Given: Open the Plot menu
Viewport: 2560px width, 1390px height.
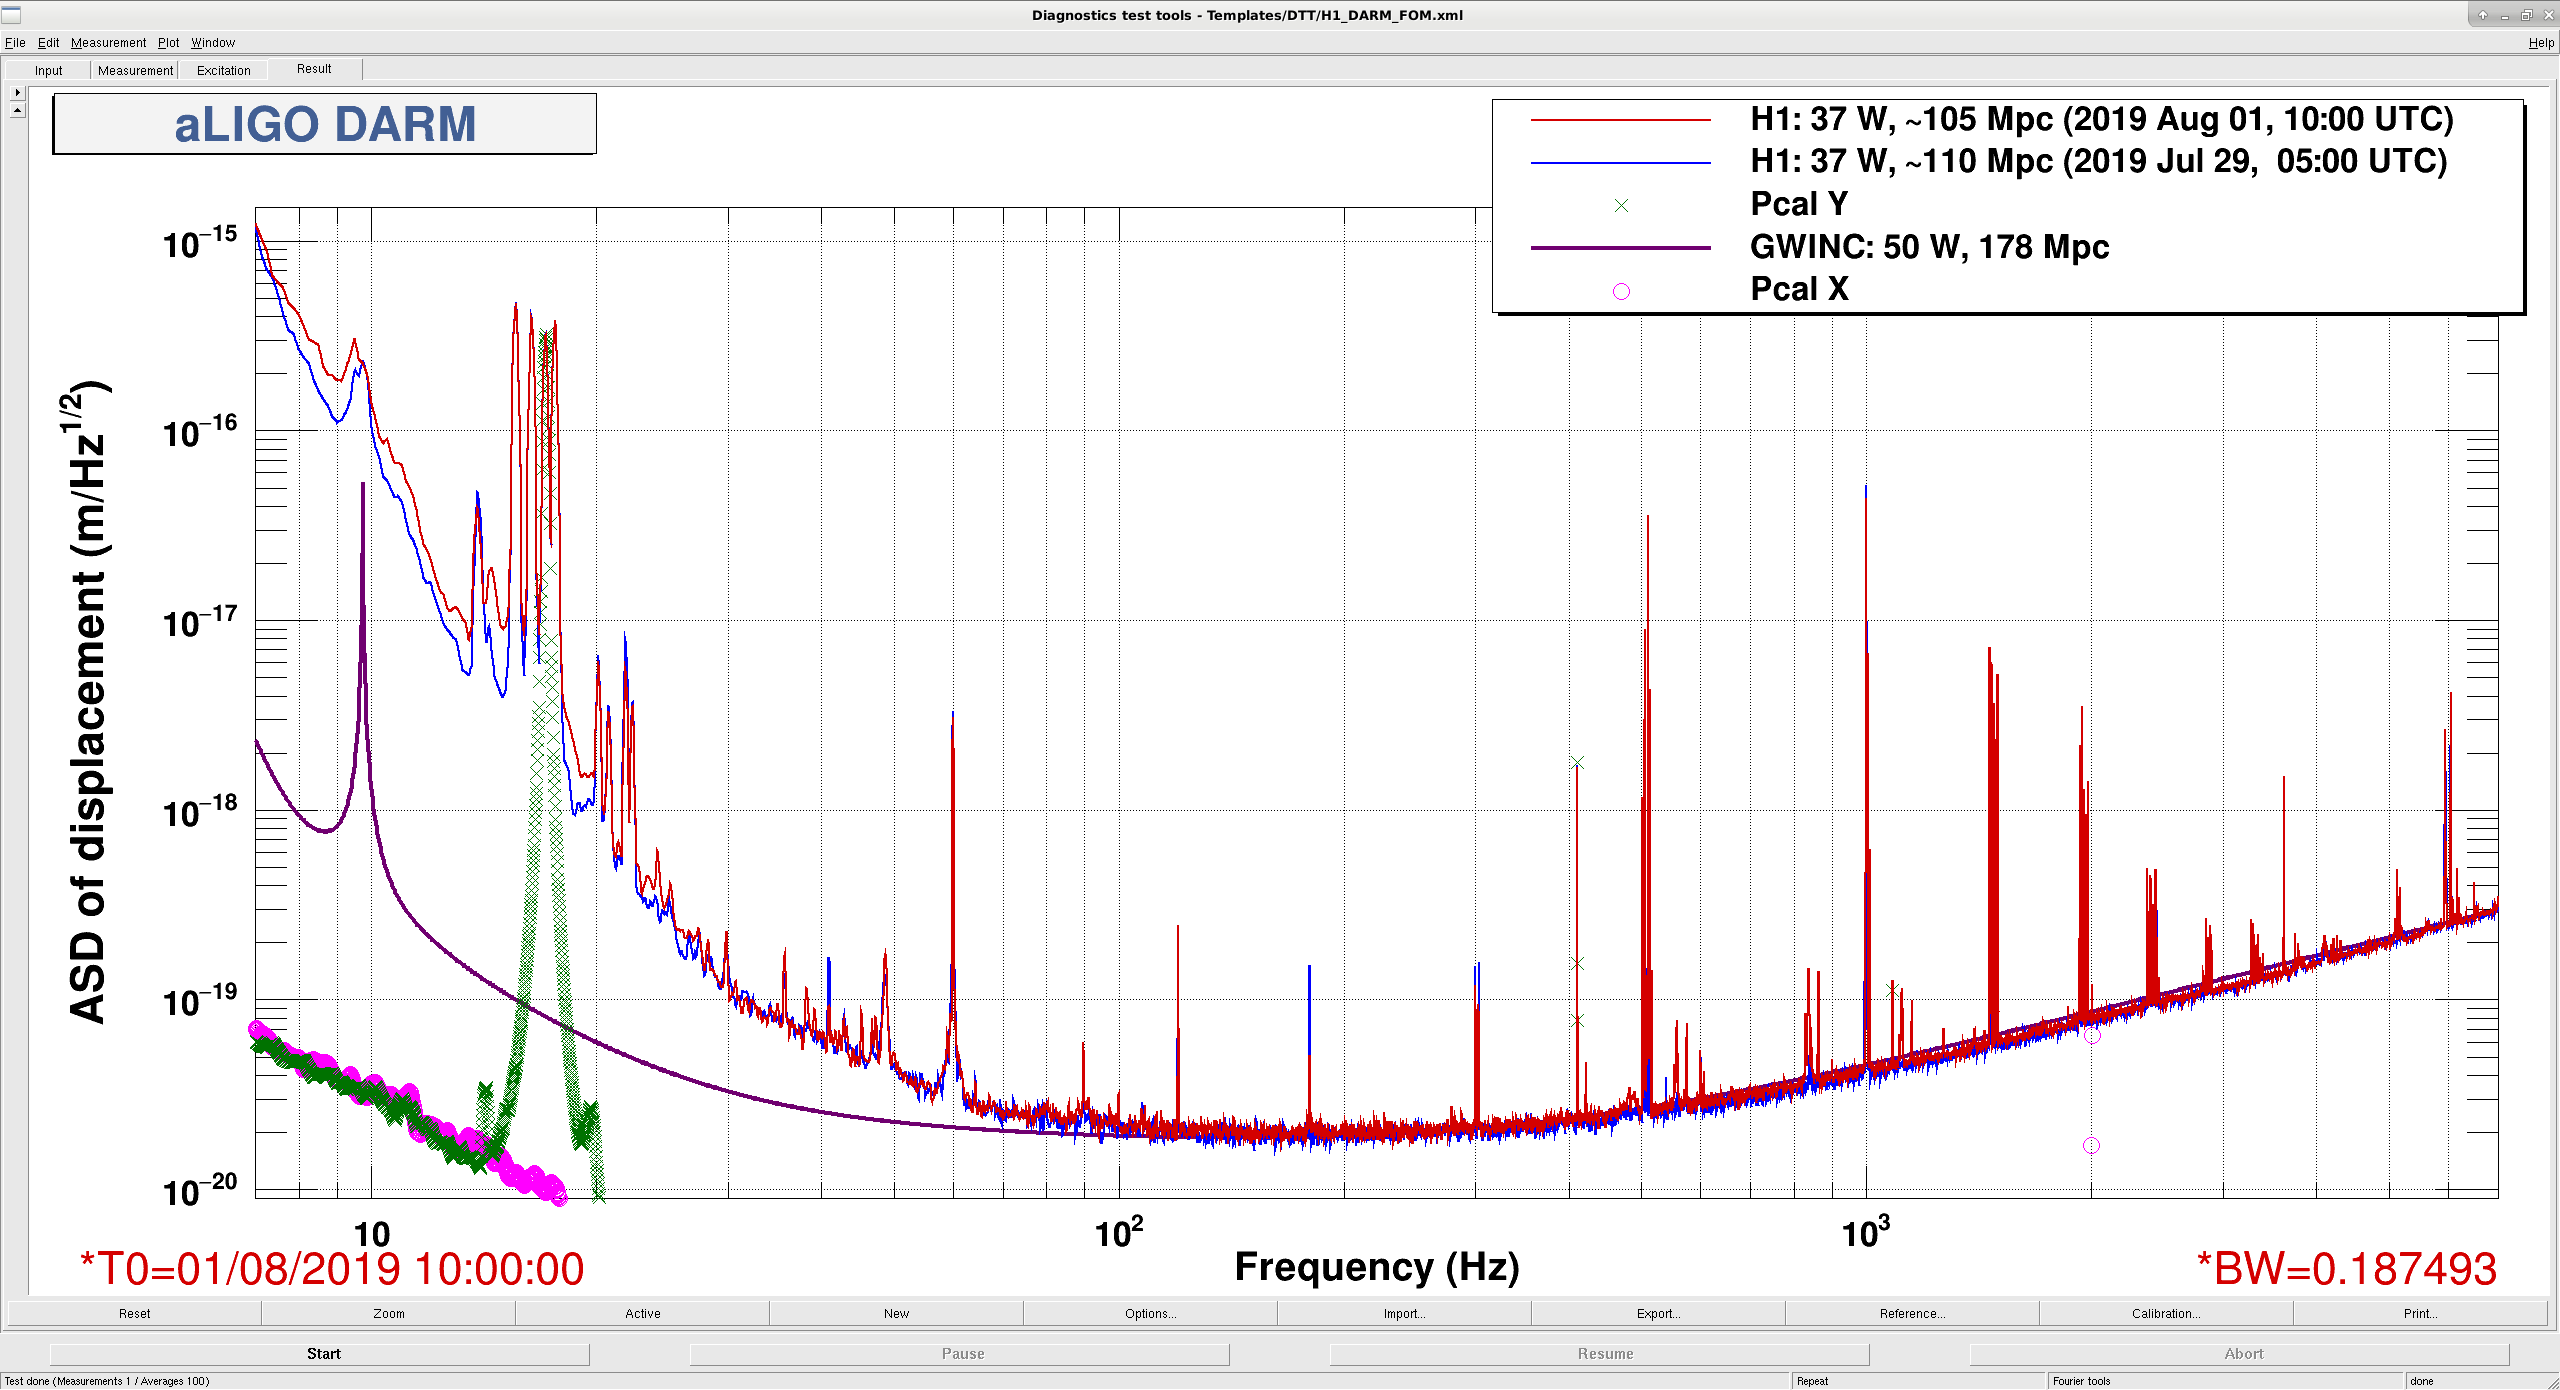Looking at the screenshot, I should pos(168,42).
